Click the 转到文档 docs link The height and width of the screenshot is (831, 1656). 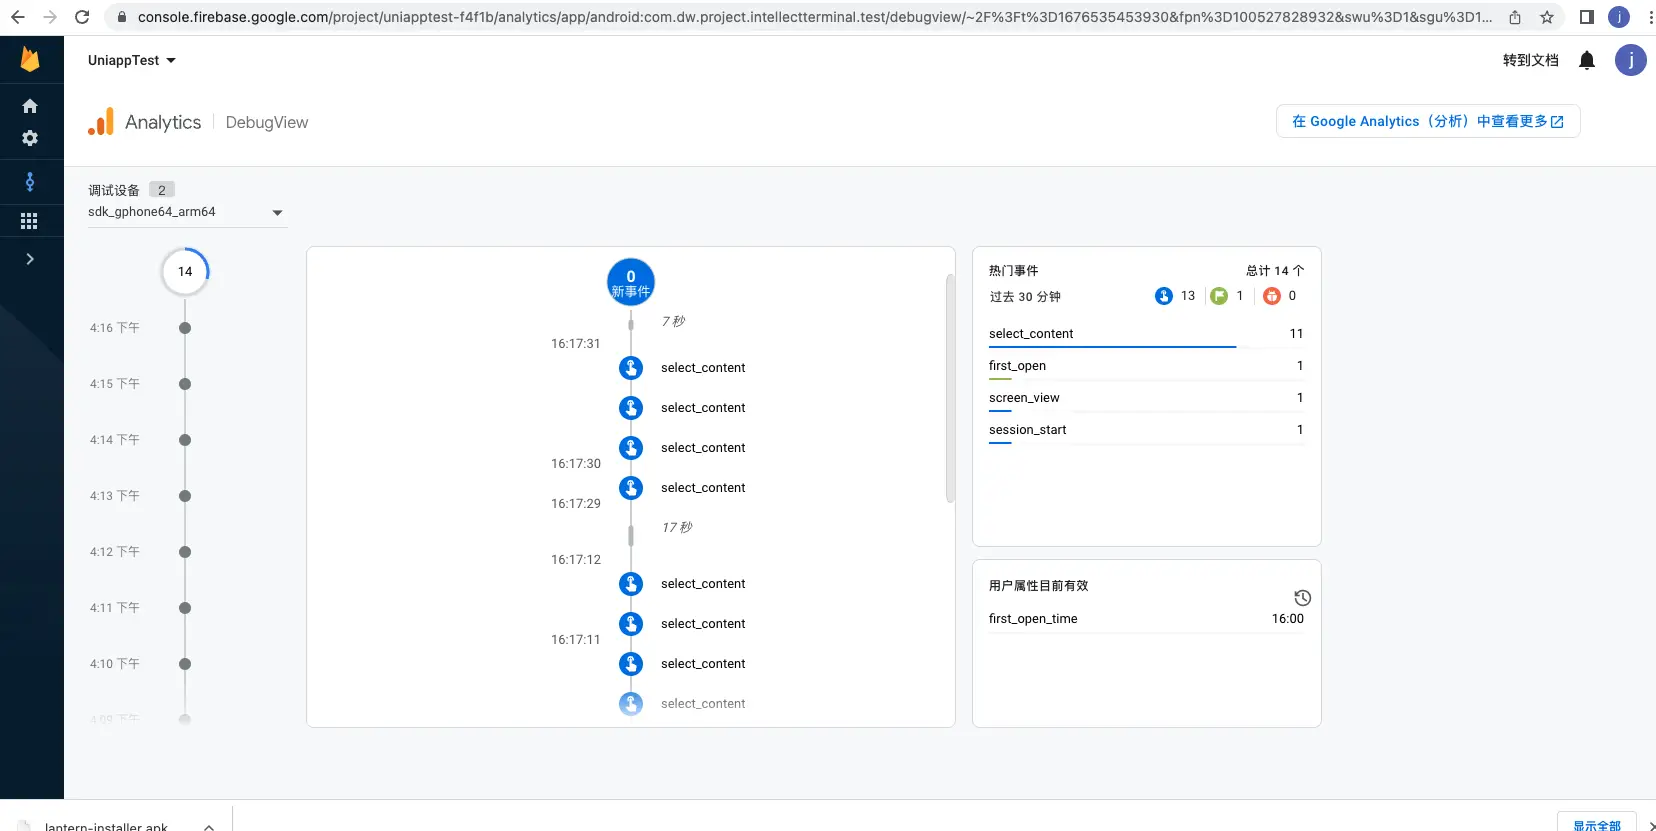click(1530, 61)
